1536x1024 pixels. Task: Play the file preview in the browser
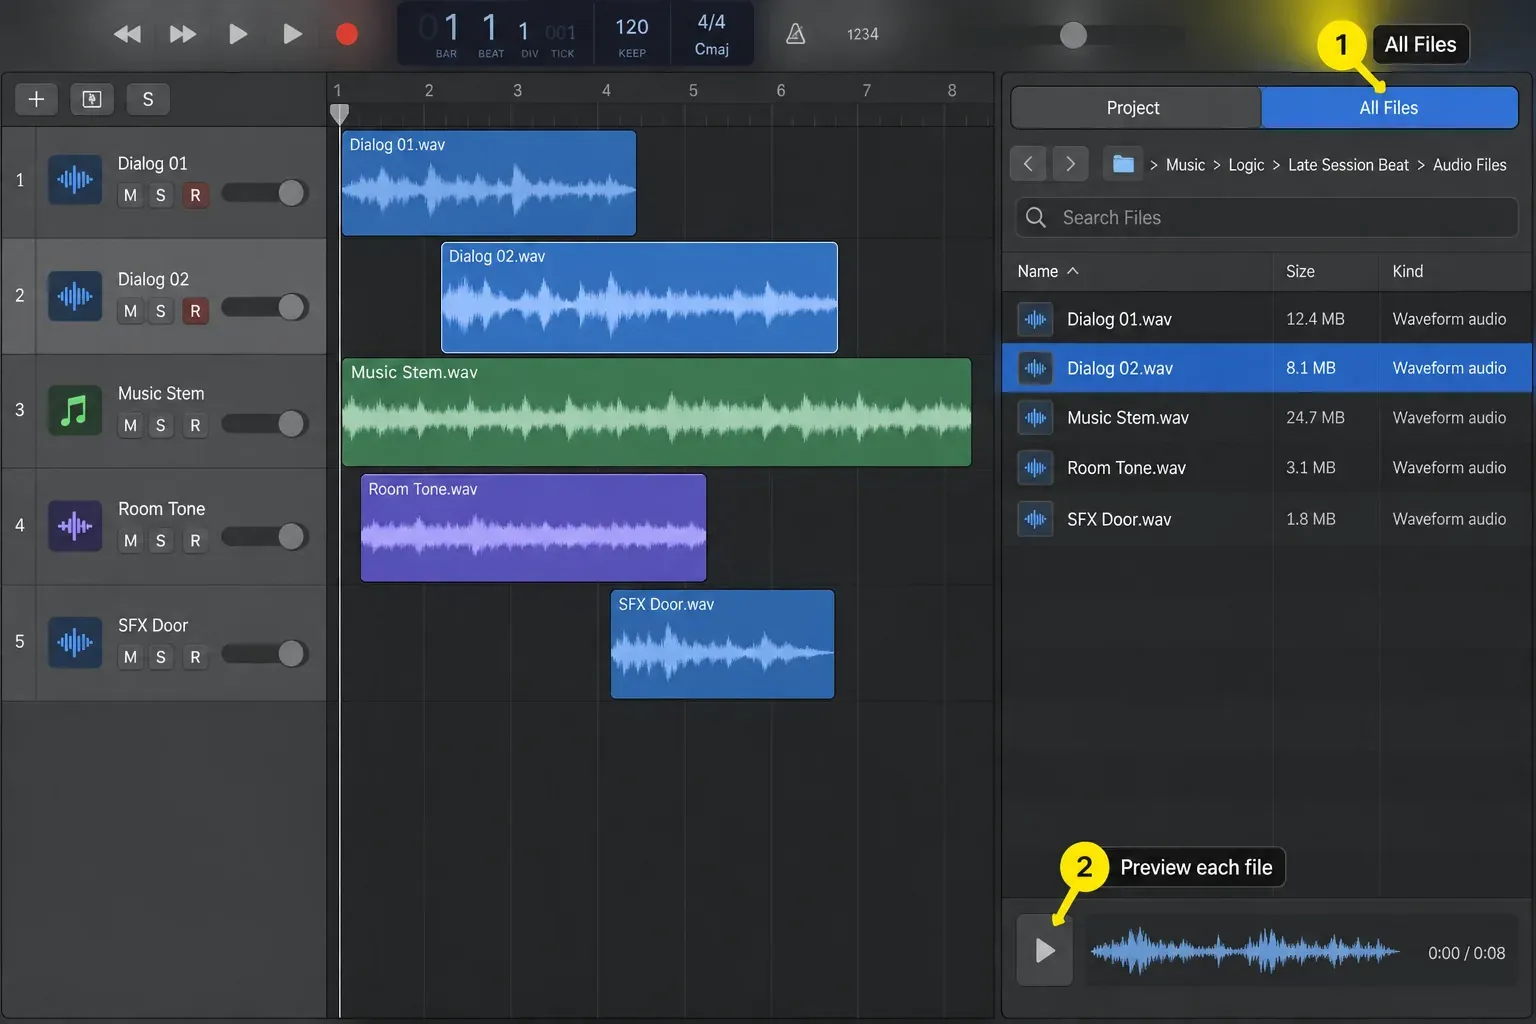[x=1045, y=950]
